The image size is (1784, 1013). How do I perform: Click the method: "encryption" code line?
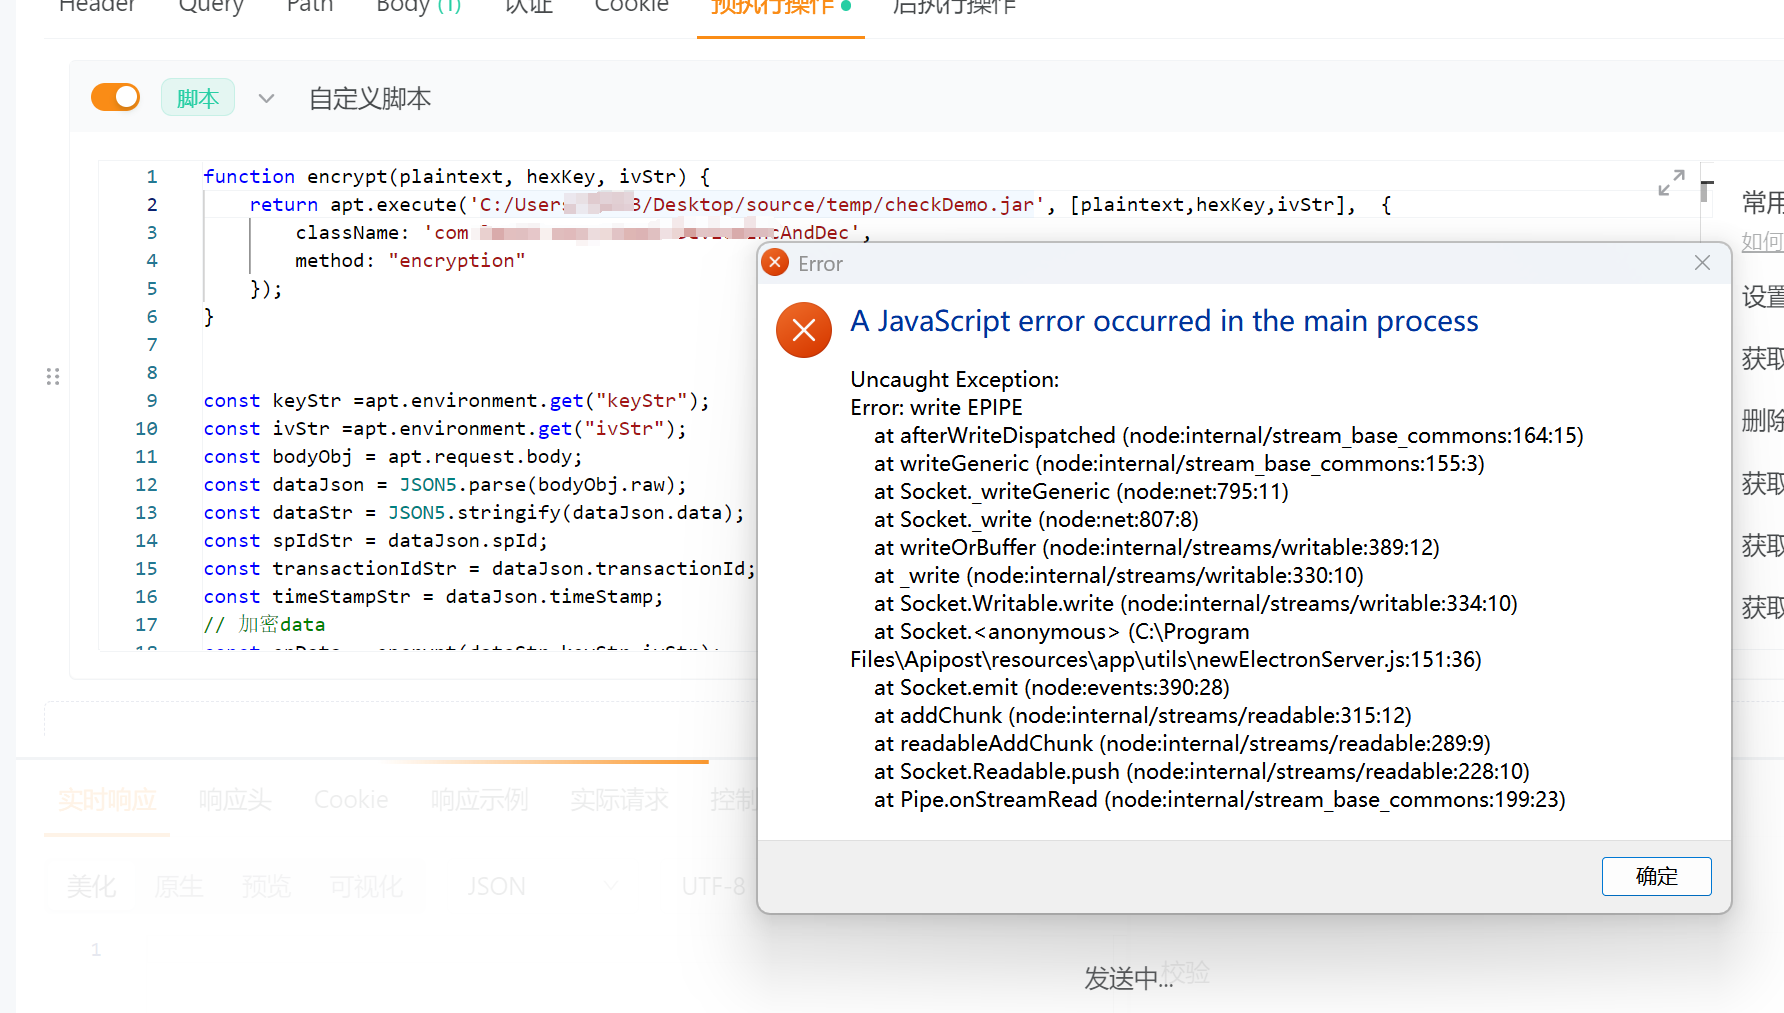[x=410, y=261]
